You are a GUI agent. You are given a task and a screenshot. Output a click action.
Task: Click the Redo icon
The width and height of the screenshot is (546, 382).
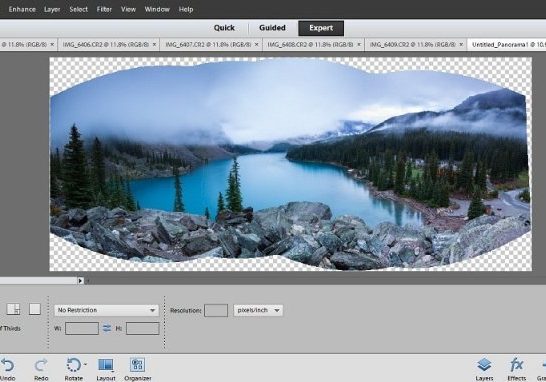41,365
